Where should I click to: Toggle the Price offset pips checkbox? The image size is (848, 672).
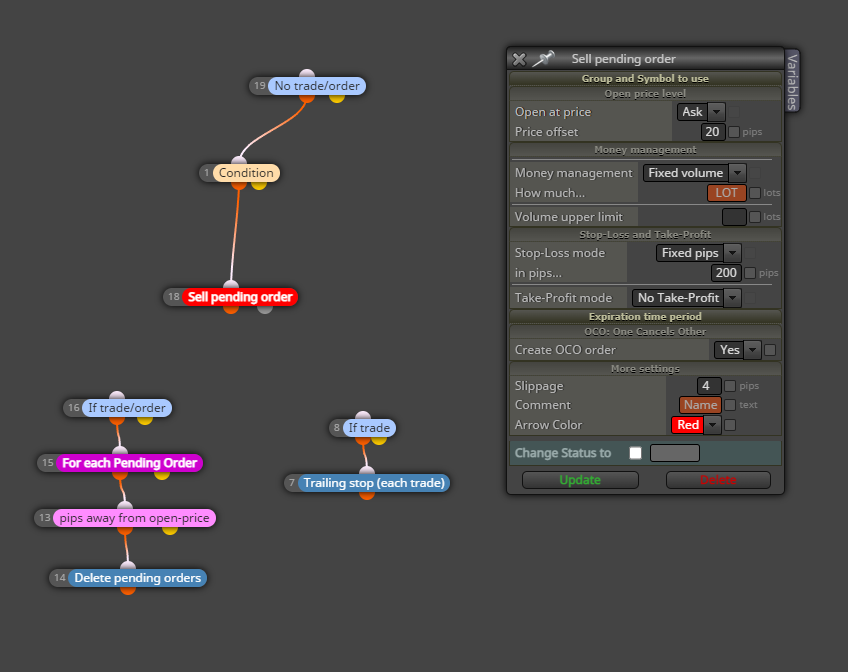(734, 132)
